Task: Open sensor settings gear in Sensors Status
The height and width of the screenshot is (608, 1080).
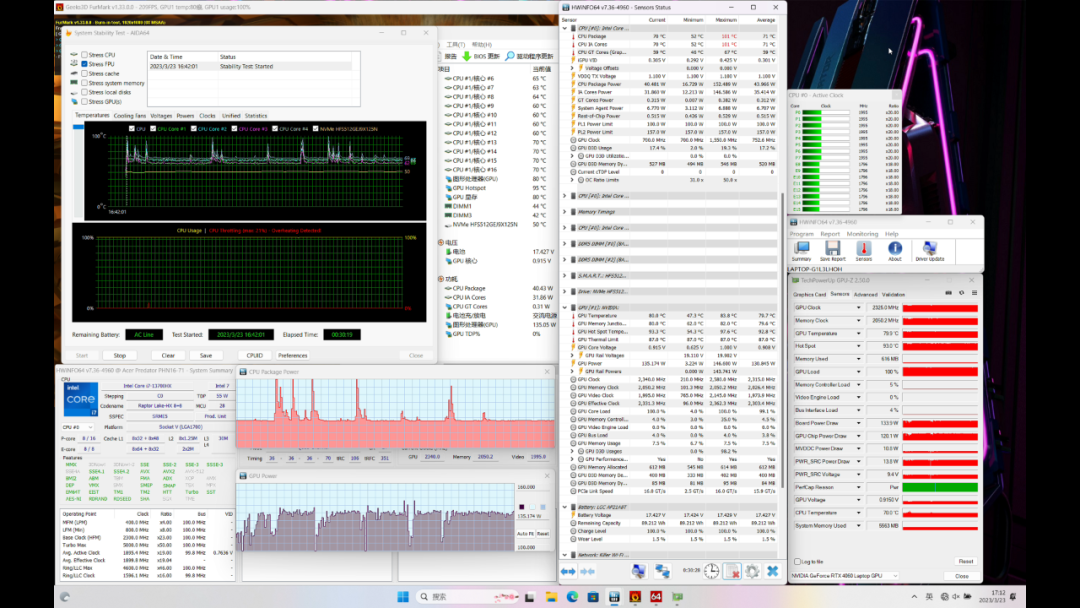Action: tap(752, 571)
